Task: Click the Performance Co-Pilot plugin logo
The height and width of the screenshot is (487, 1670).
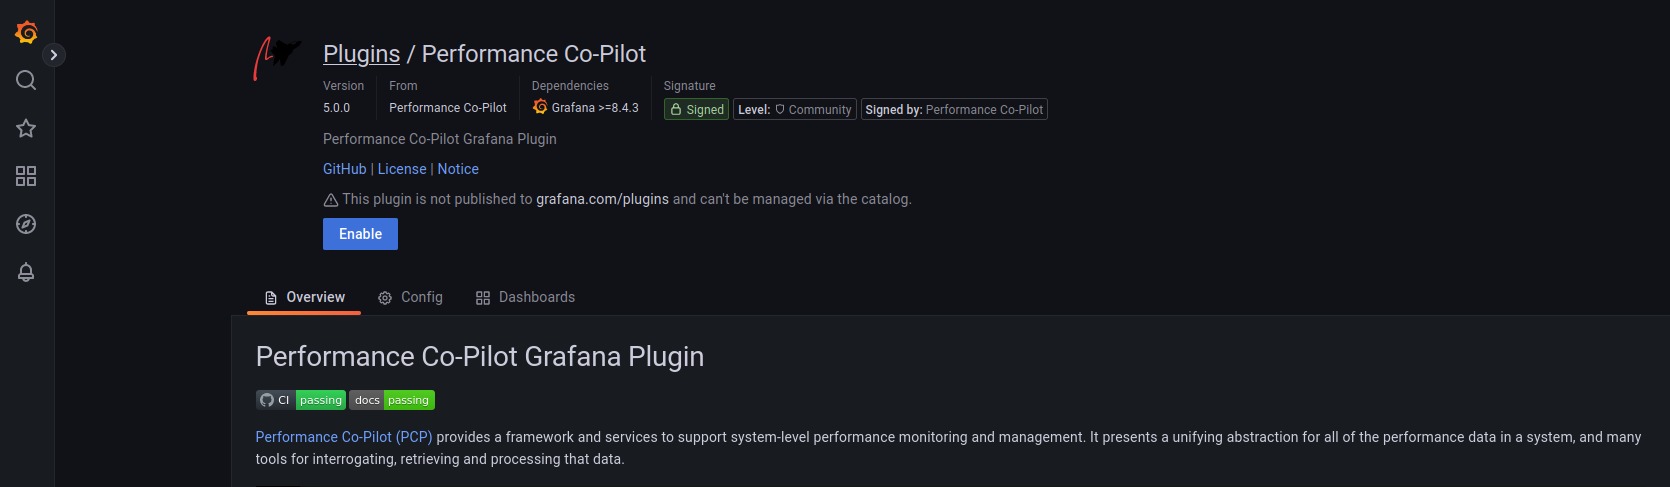Action: click(x=276, y=57)
